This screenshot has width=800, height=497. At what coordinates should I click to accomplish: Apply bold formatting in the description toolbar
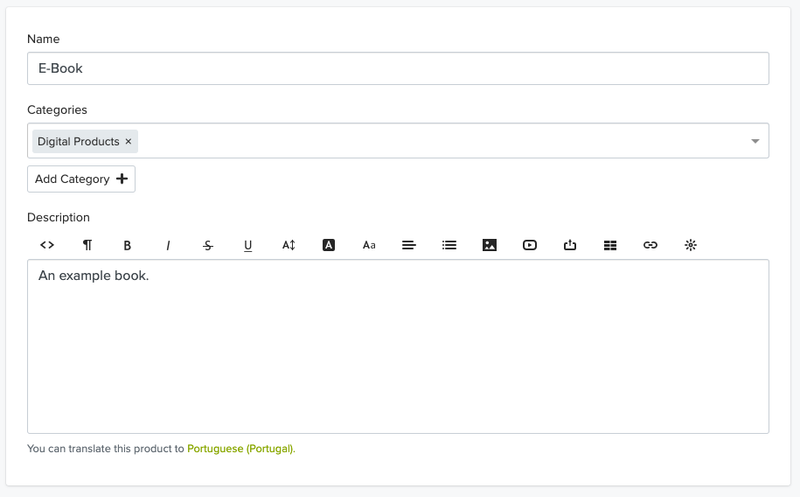(128, 245)
